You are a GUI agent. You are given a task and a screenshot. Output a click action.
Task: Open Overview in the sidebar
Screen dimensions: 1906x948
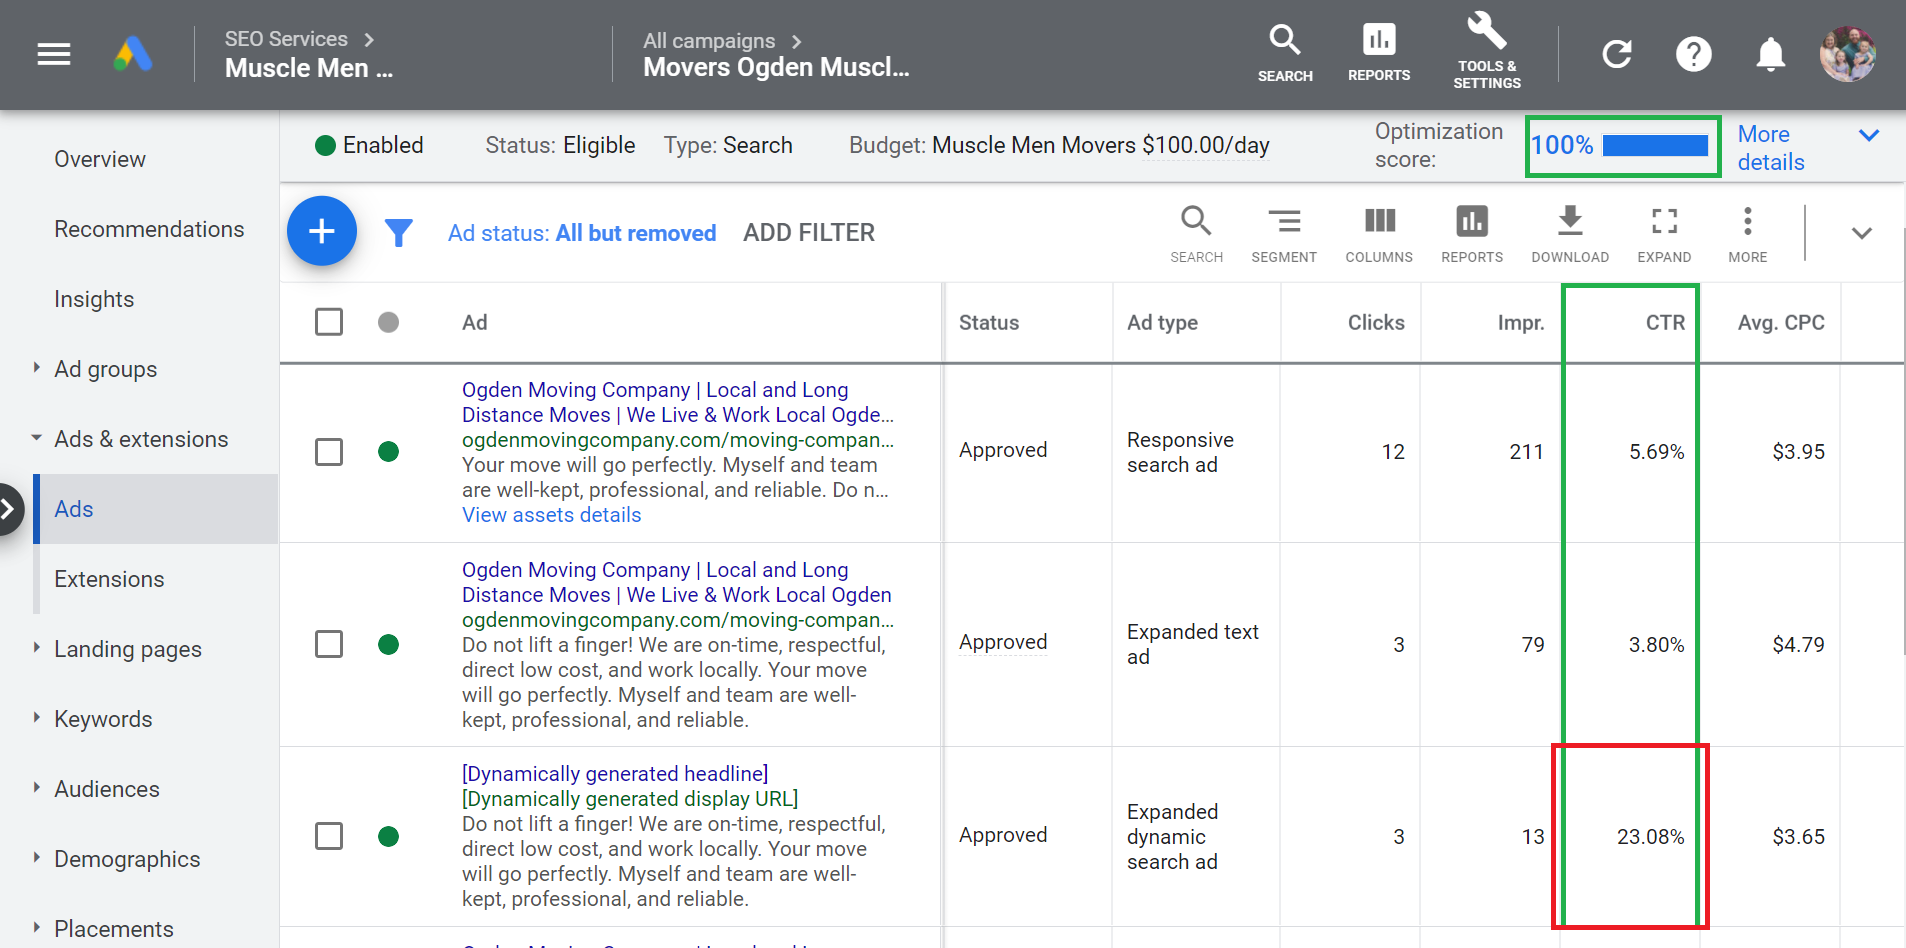100,159
